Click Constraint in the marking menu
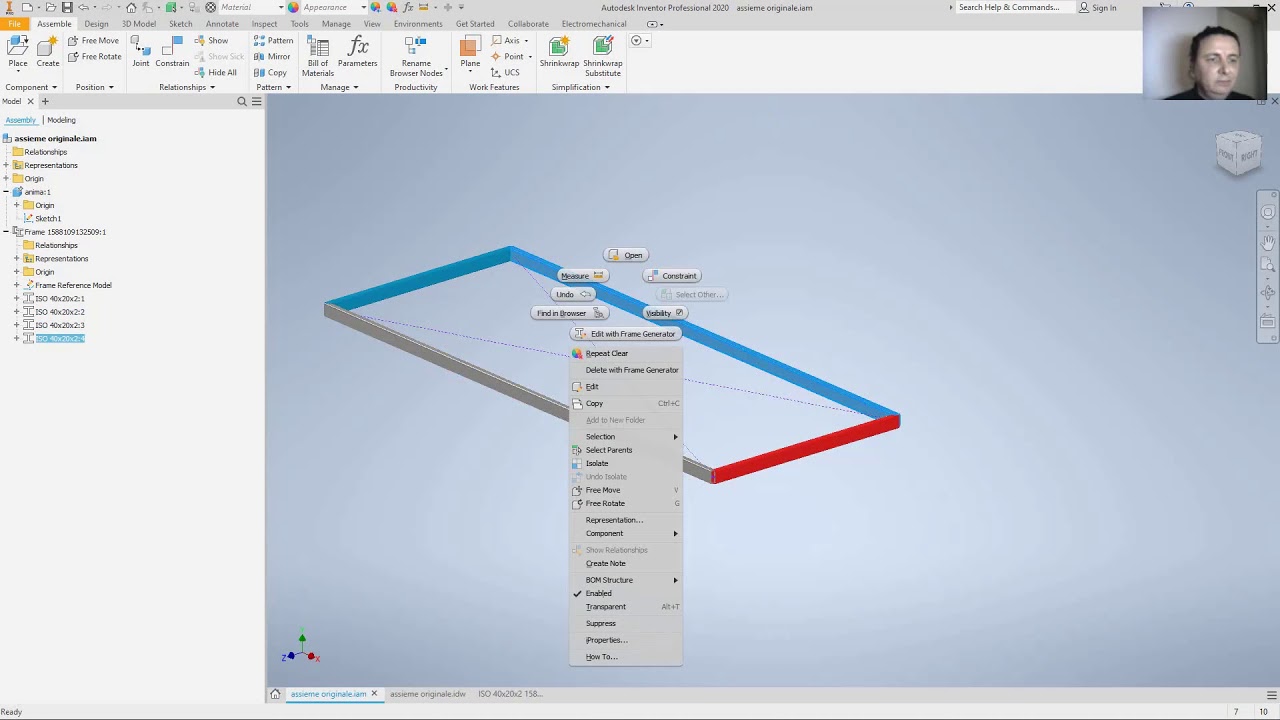1280x720 pixels. click(672, 276)
